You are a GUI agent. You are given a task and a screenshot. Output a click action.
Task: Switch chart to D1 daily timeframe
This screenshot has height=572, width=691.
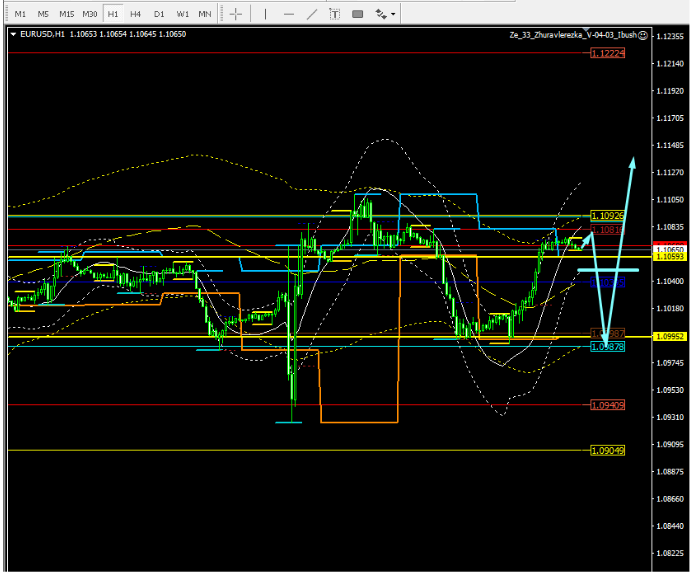coord(159,14)
